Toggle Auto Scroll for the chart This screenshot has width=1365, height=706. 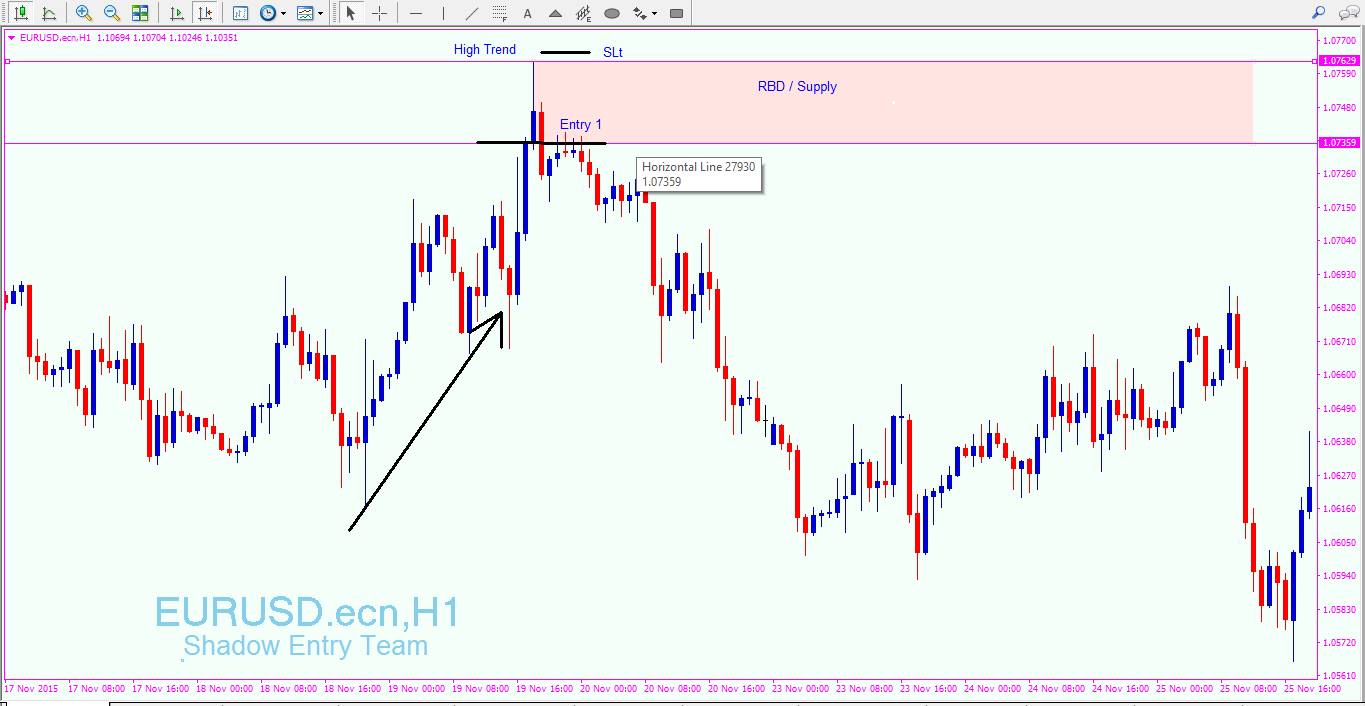pos(176,13)
